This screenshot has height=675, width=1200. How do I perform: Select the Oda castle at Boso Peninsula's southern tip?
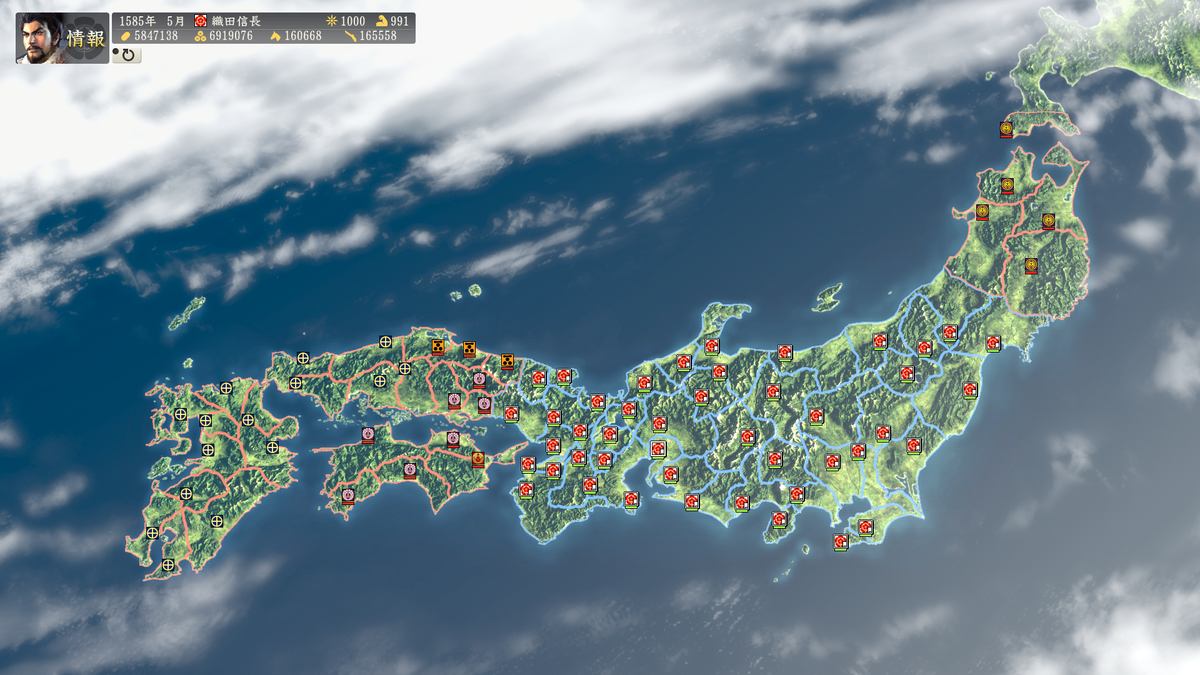click(x=840, y=542)
